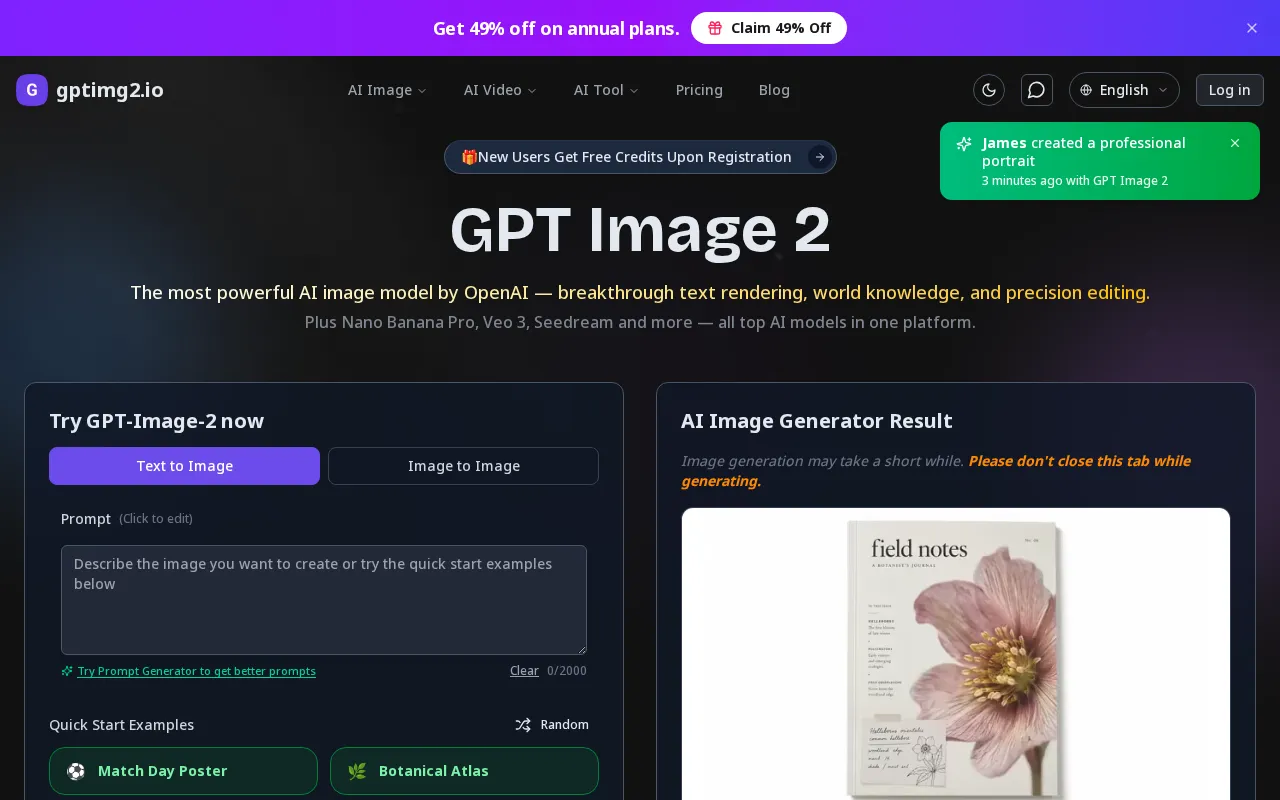Click the Log in button
Screen dimensions: 1280x800
coord(1229,90)
